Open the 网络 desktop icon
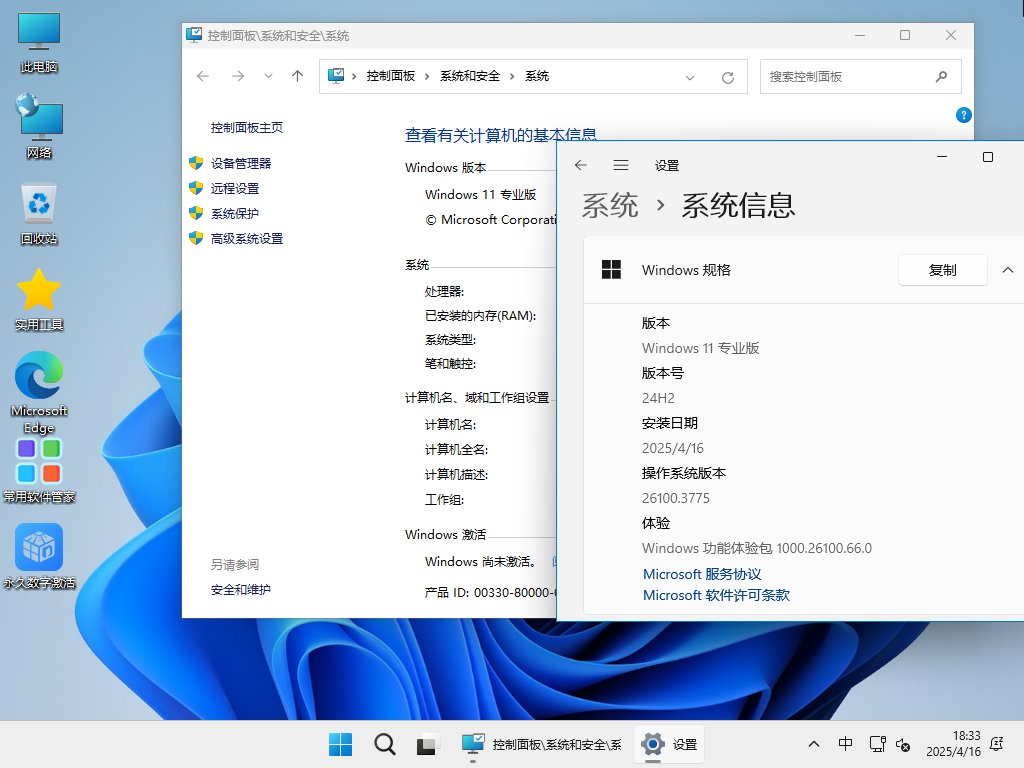This screenshot has height=768, width=1024. 39,127
